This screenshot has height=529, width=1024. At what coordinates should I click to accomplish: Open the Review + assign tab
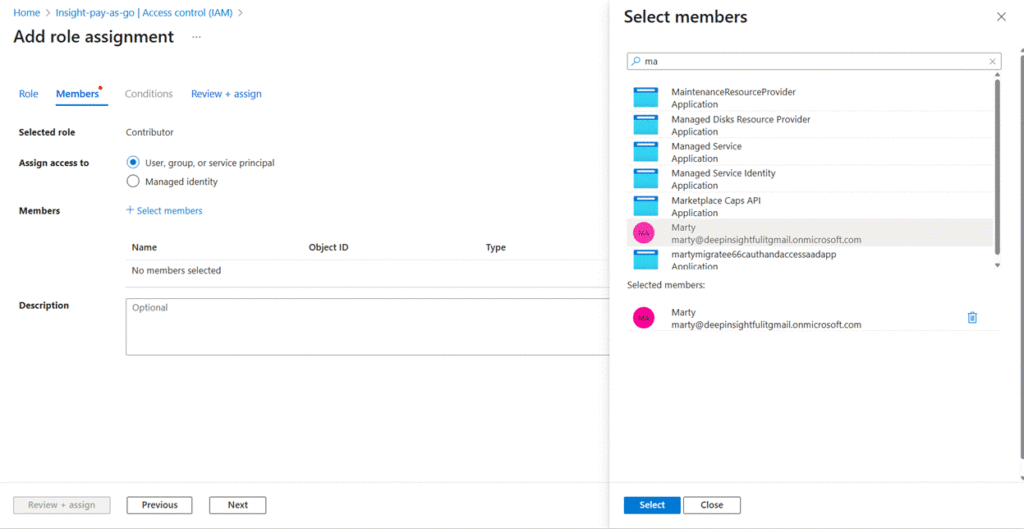[x=226, y=94]
